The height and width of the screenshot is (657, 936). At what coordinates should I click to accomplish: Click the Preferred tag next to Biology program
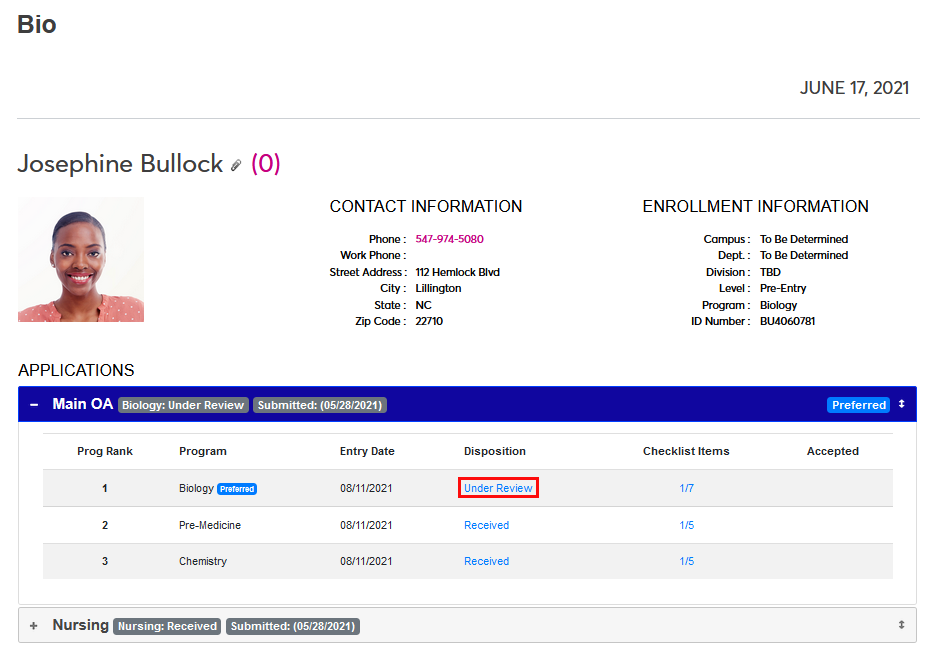[x=237, y=489]
